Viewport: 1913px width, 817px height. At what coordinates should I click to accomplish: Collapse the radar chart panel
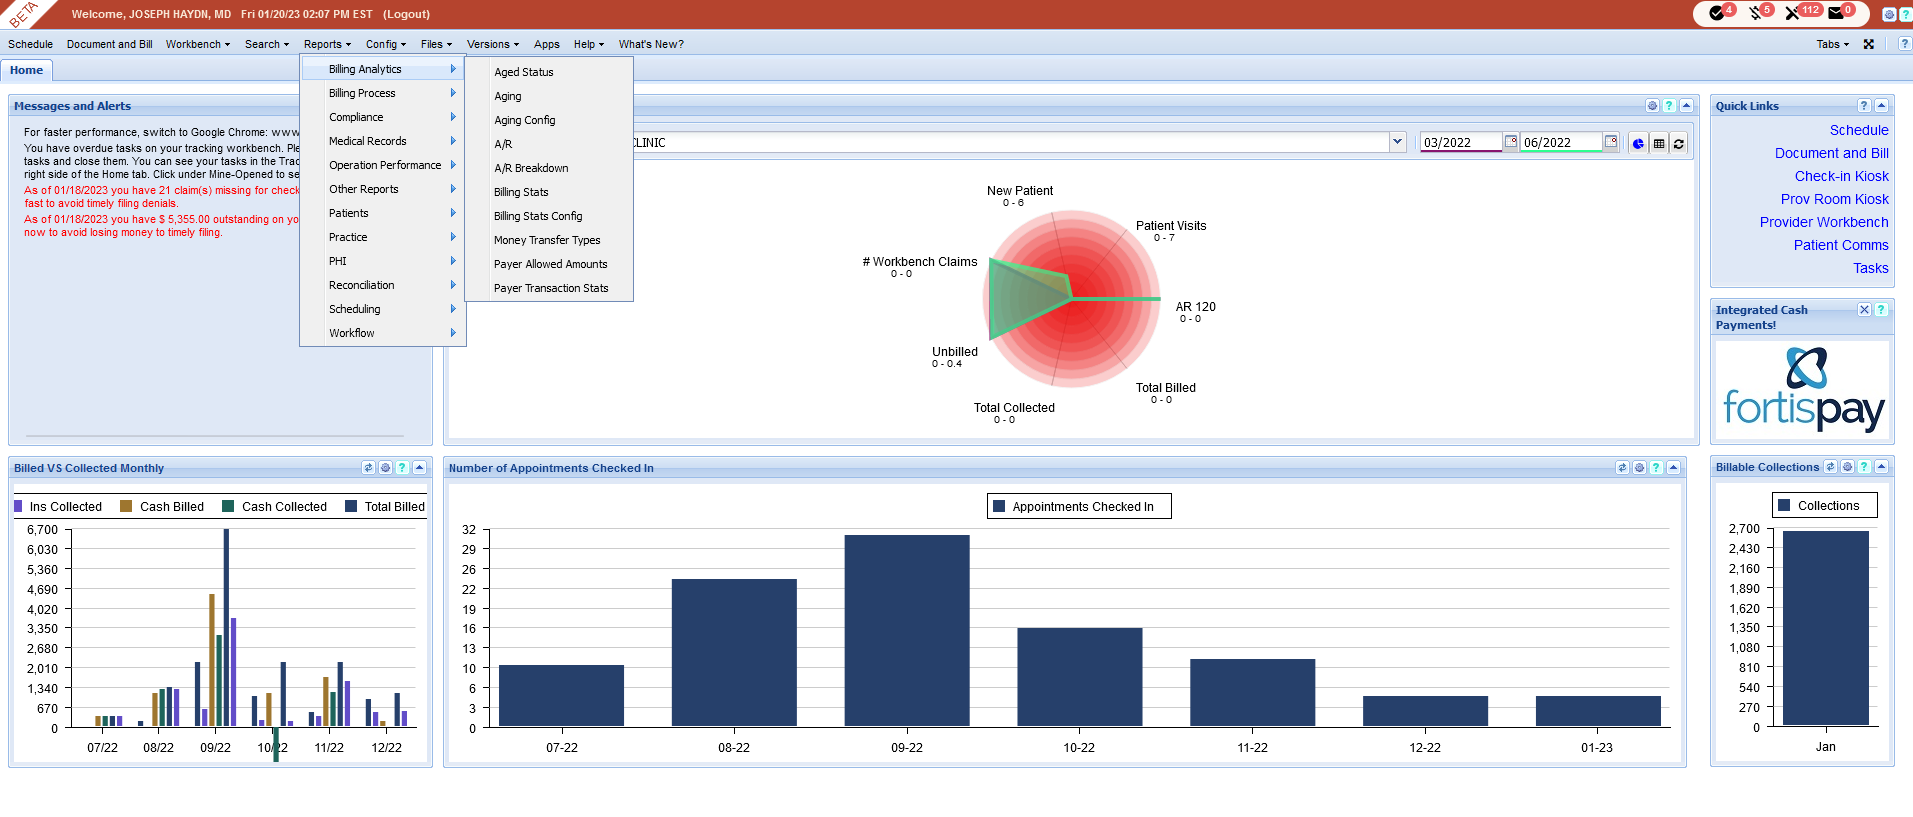coord(1686,106)
